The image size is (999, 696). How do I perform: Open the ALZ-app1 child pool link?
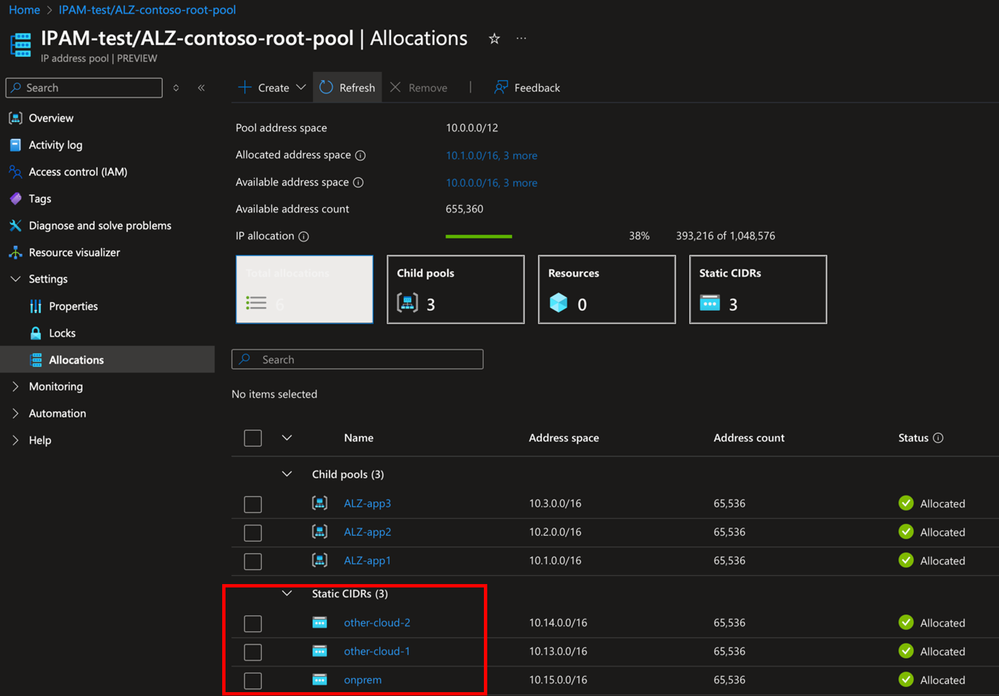[368, 560]
